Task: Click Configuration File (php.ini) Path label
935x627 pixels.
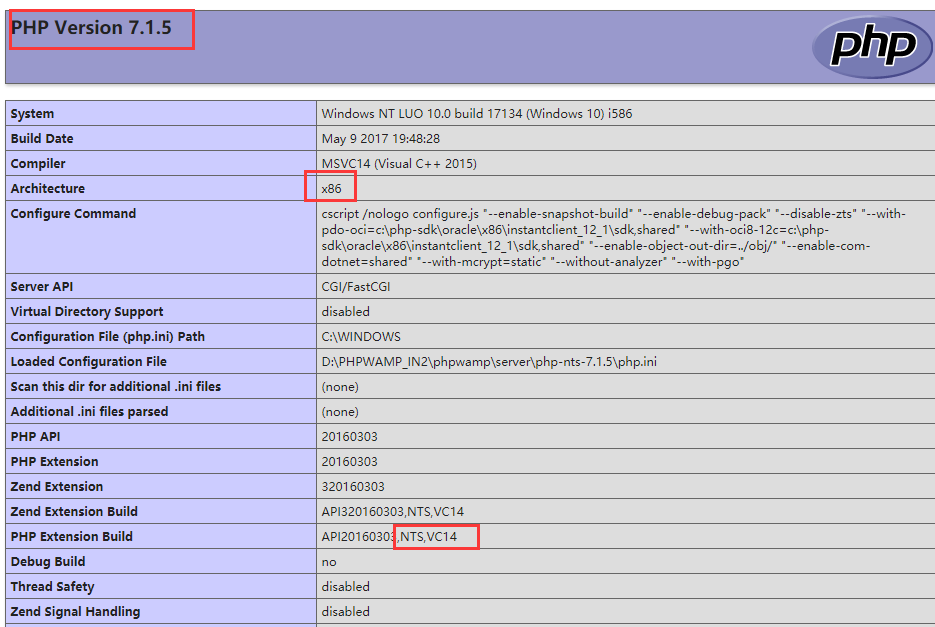Action: pos(107,336)
